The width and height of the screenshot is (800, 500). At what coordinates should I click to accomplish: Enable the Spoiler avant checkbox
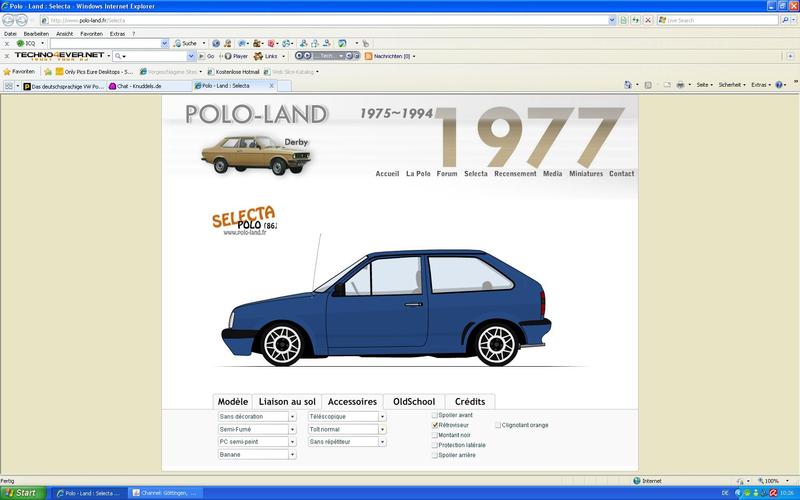point(435,415)
